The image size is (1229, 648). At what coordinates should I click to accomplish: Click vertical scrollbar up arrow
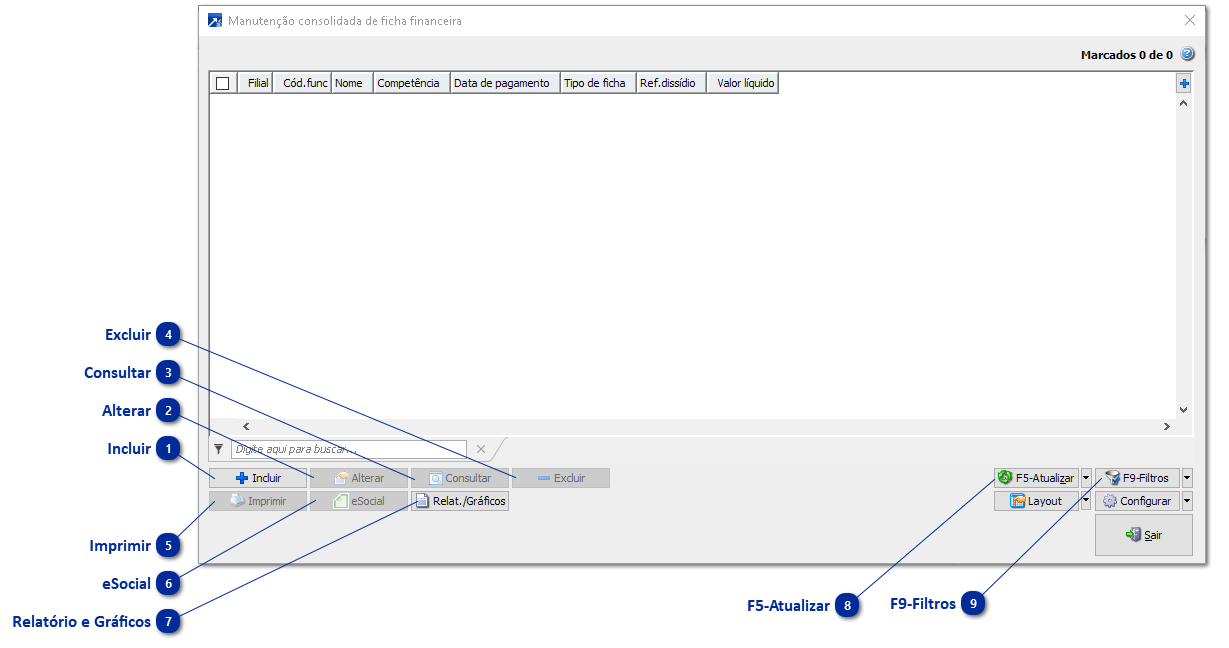(x=1184, y=103)
